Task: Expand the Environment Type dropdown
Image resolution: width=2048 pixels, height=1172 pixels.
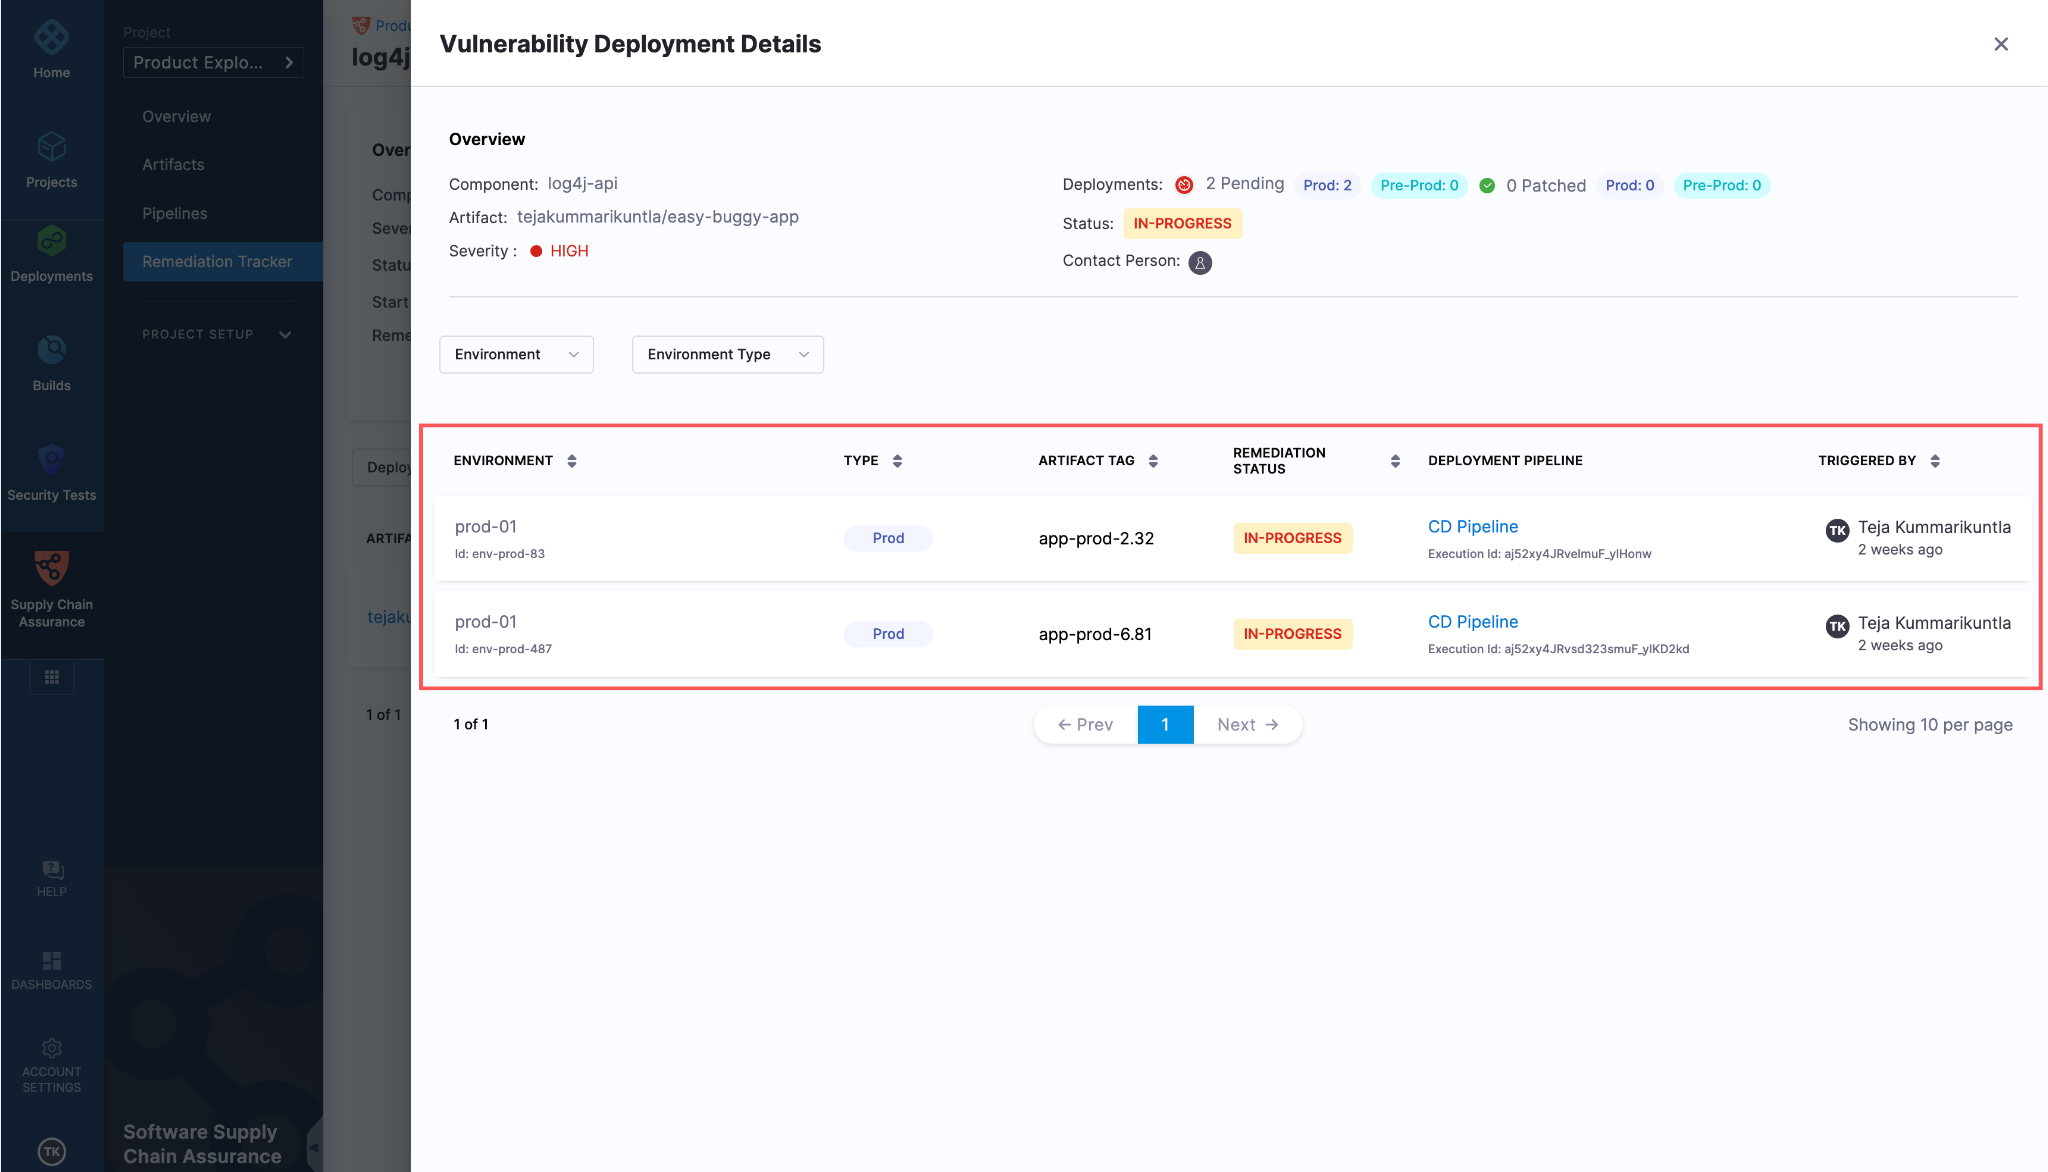Action: click(x=727, y=353)
